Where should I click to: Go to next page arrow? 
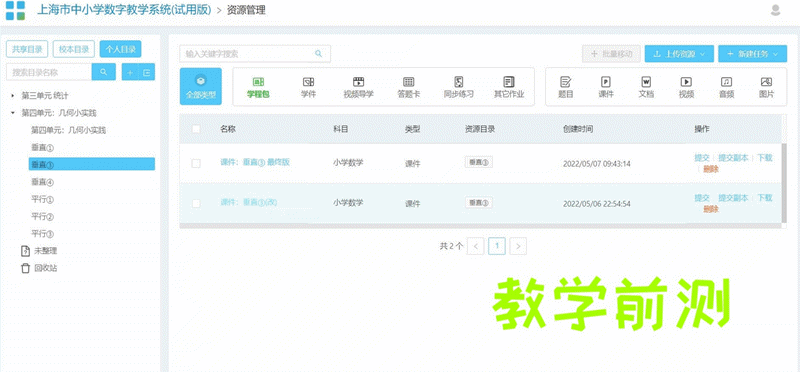pyautogui.click(x=518, y=246)
